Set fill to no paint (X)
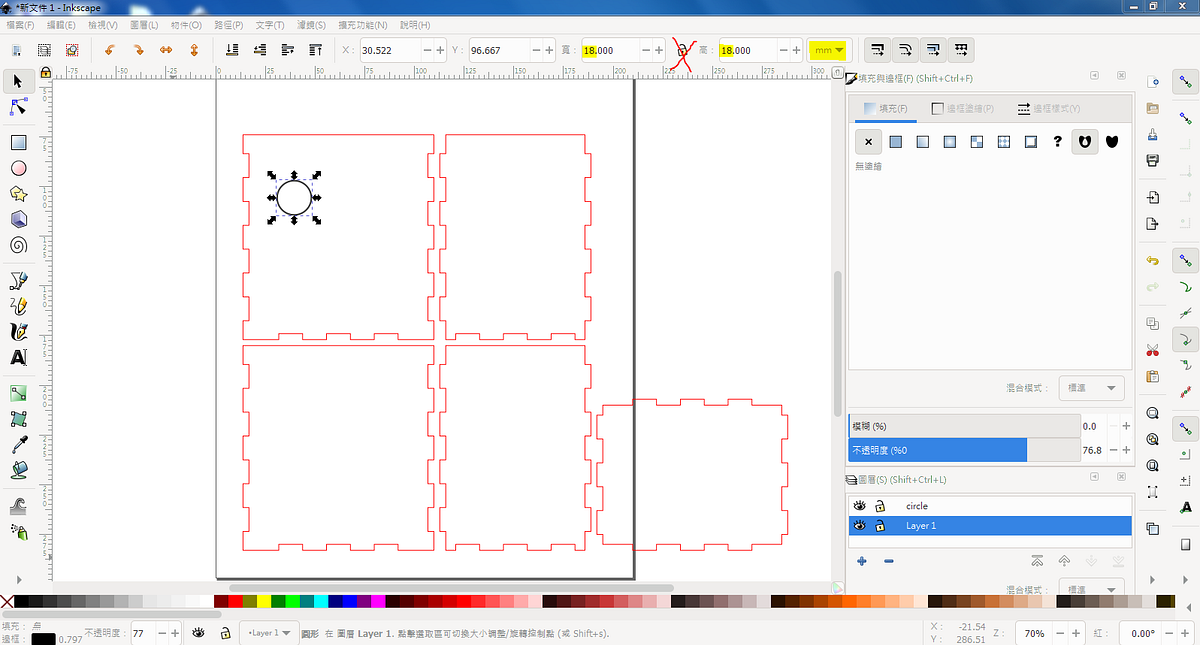The width and height of the screenshot is (1200, 645). pos(869,142)
